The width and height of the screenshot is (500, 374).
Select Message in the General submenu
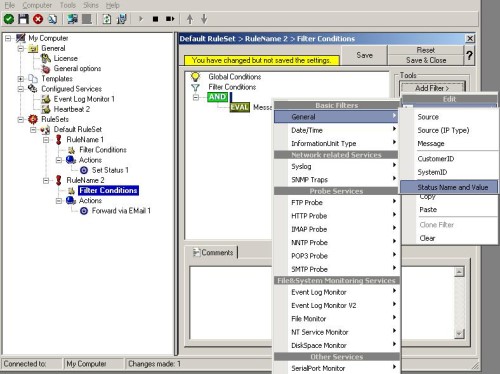(x=449, y=144)
